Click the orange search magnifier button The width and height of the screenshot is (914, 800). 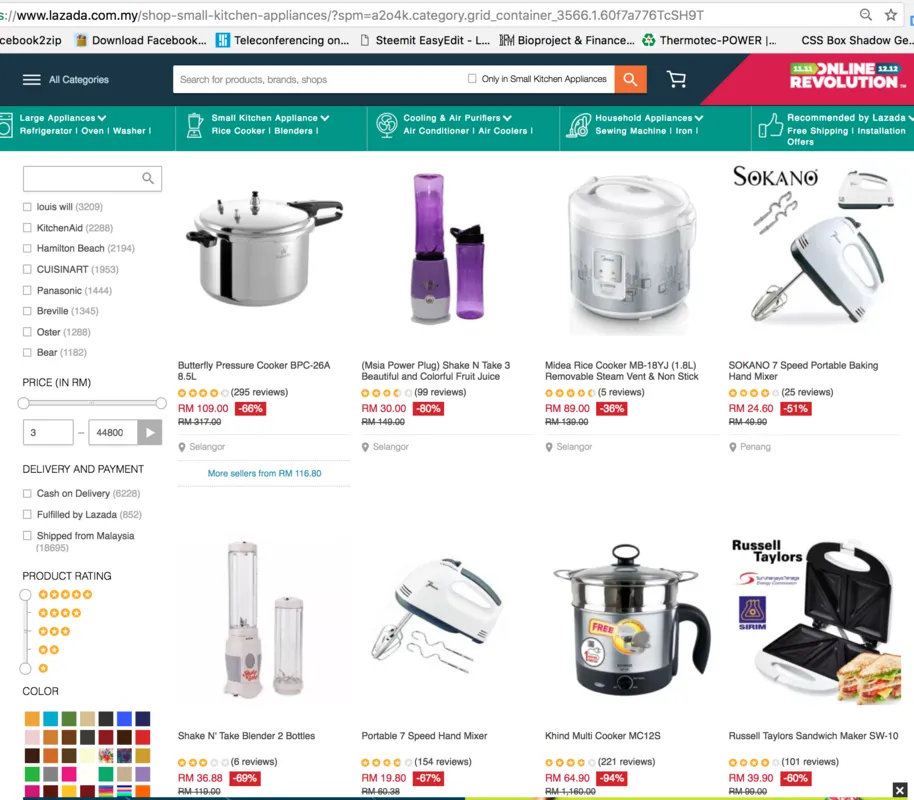pyautogui.click(x=630, y=79)
